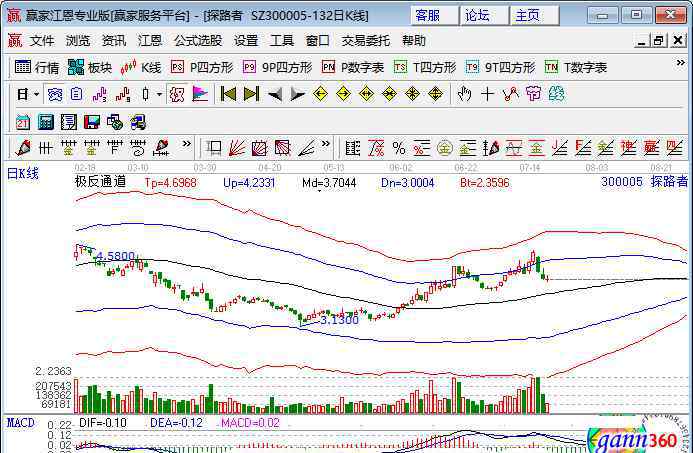Image resolution: width=693 pixels, height=453 pixels.
Task: Expand the angle tools overflow chevron
Action: pyautogui.click(x=326, y=144)
